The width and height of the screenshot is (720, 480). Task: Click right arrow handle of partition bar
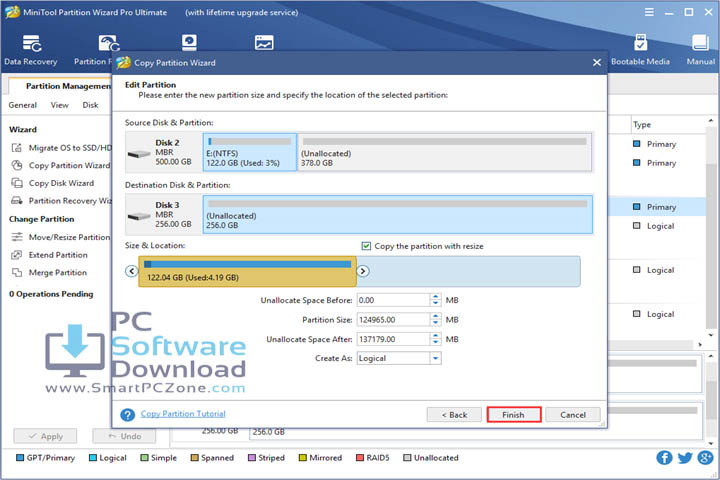point(363,271)
